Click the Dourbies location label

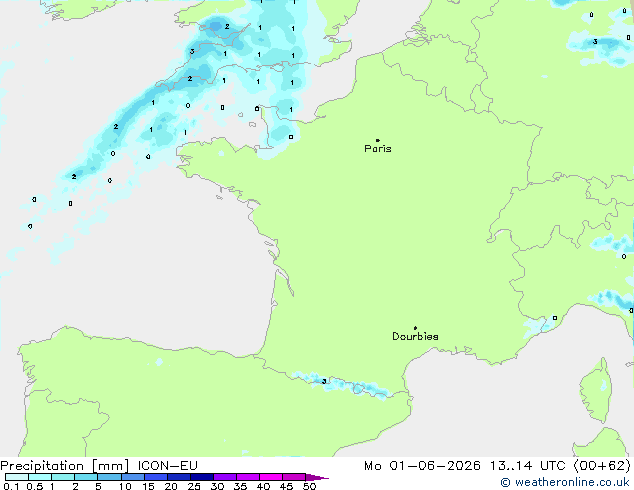[415, 336]
